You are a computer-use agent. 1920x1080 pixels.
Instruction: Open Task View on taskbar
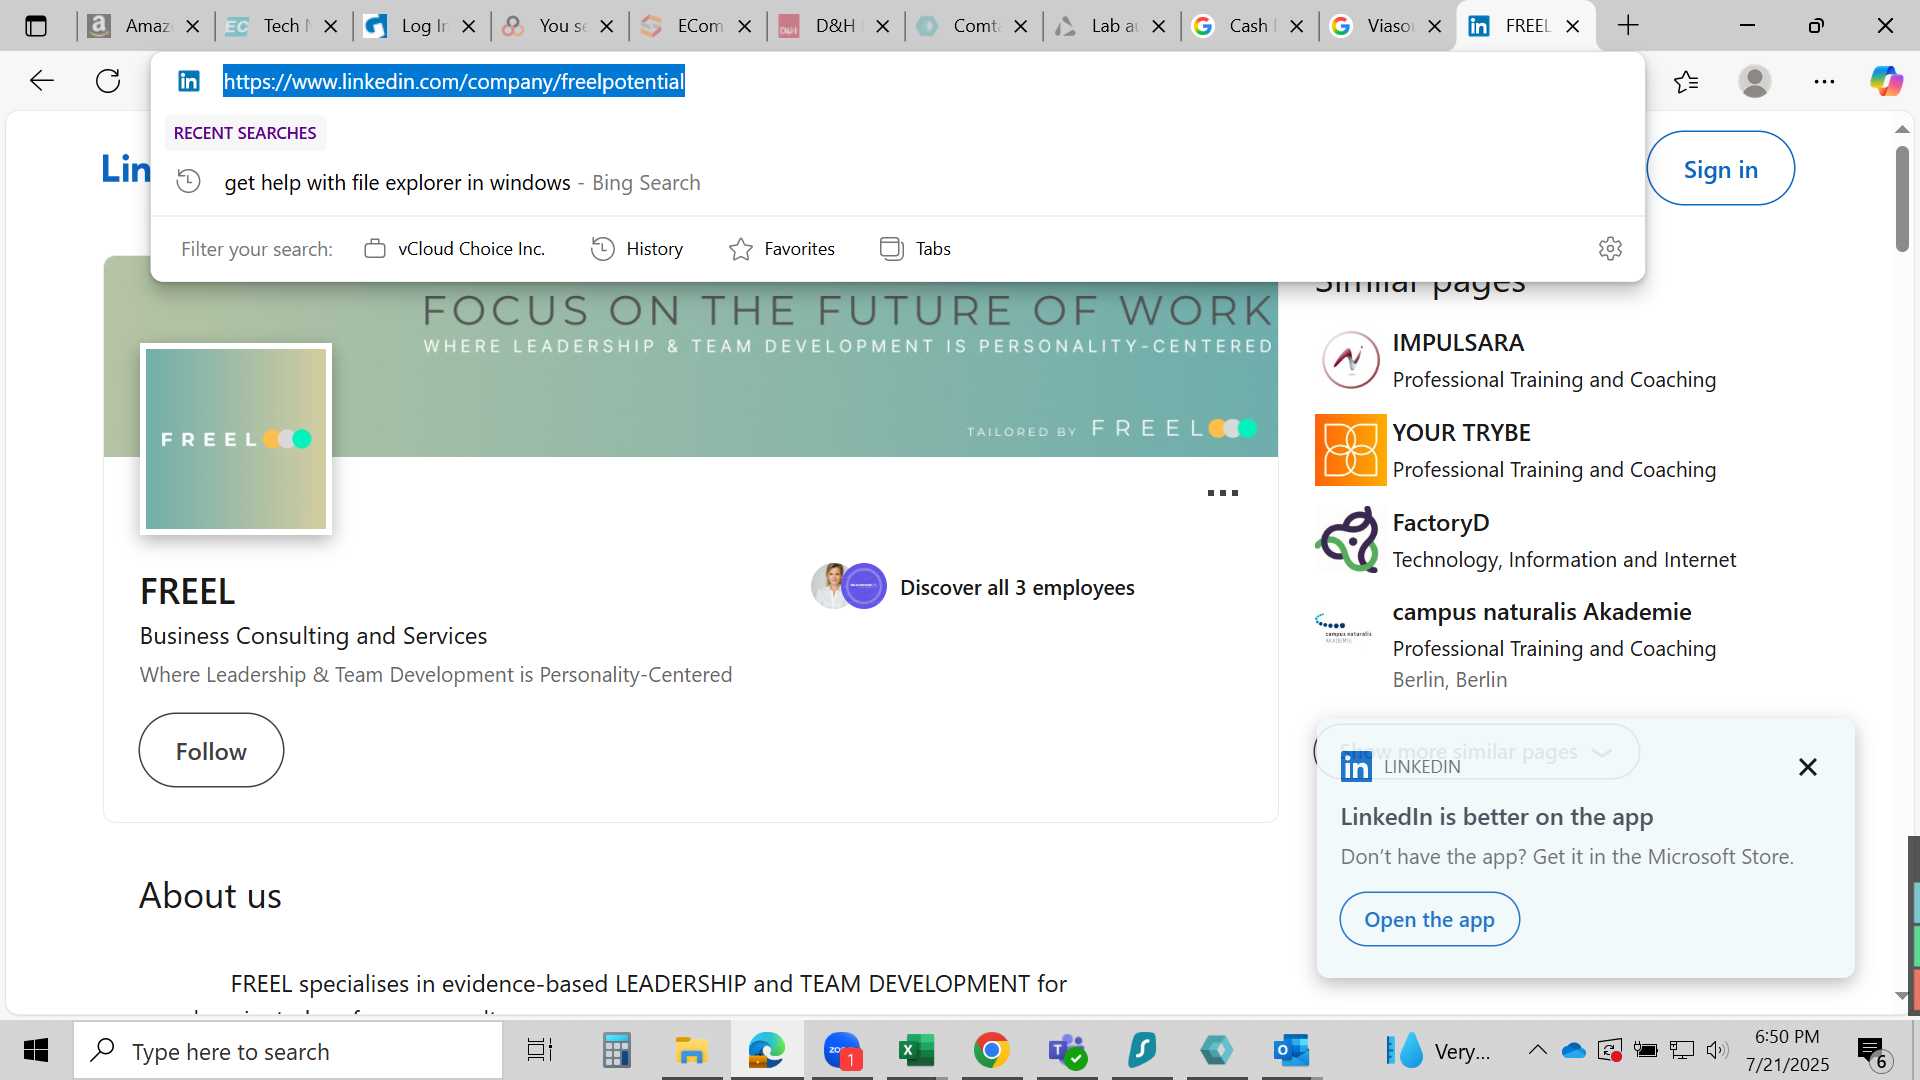click(540, 1051)
